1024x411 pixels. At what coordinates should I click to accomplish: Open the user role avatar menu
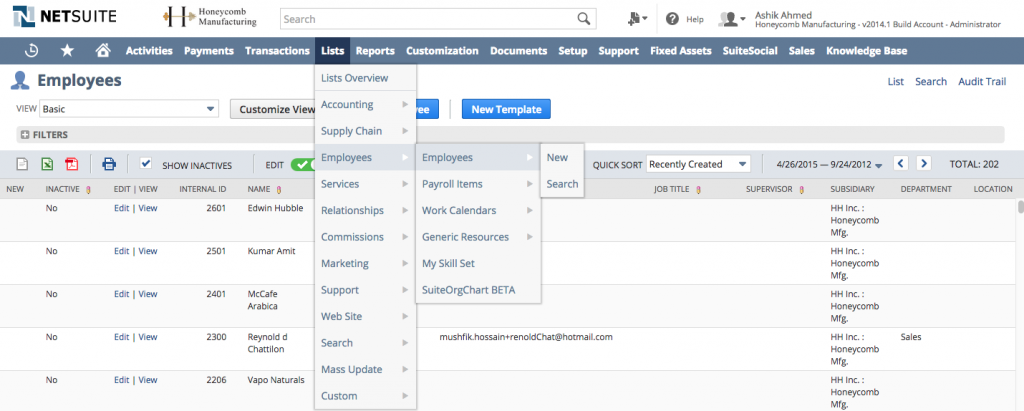click(731, 19)
